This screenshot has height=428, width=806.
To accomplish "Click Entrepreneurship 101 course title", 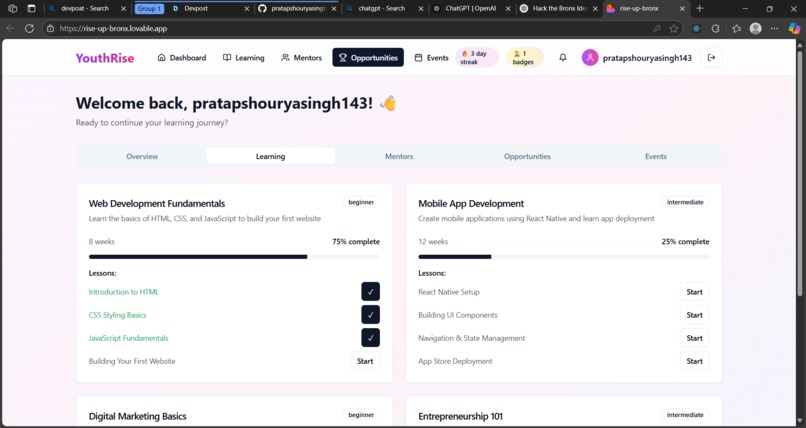I will point(461,416).
